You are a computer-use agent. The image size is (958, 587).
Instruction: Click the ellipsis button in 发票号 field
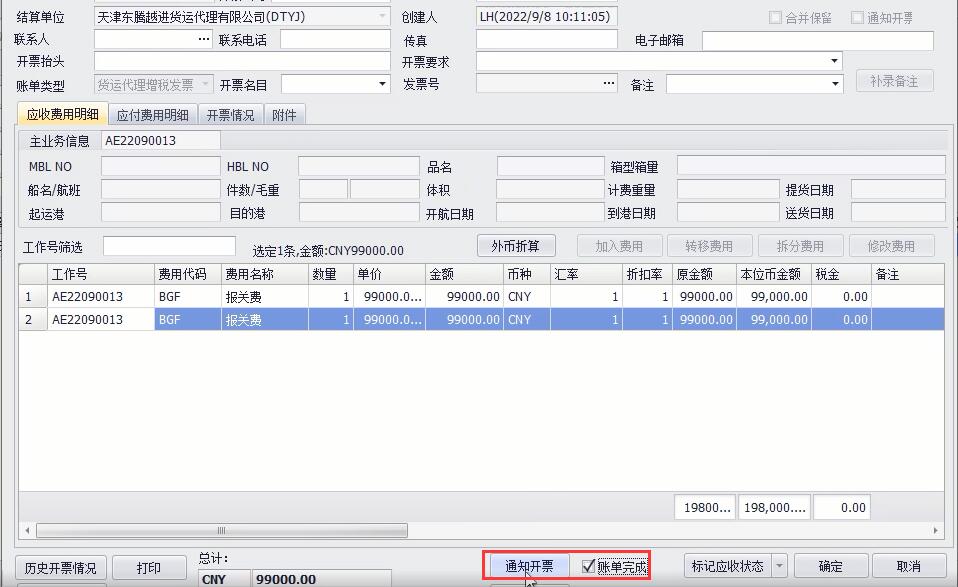point(609,84)
